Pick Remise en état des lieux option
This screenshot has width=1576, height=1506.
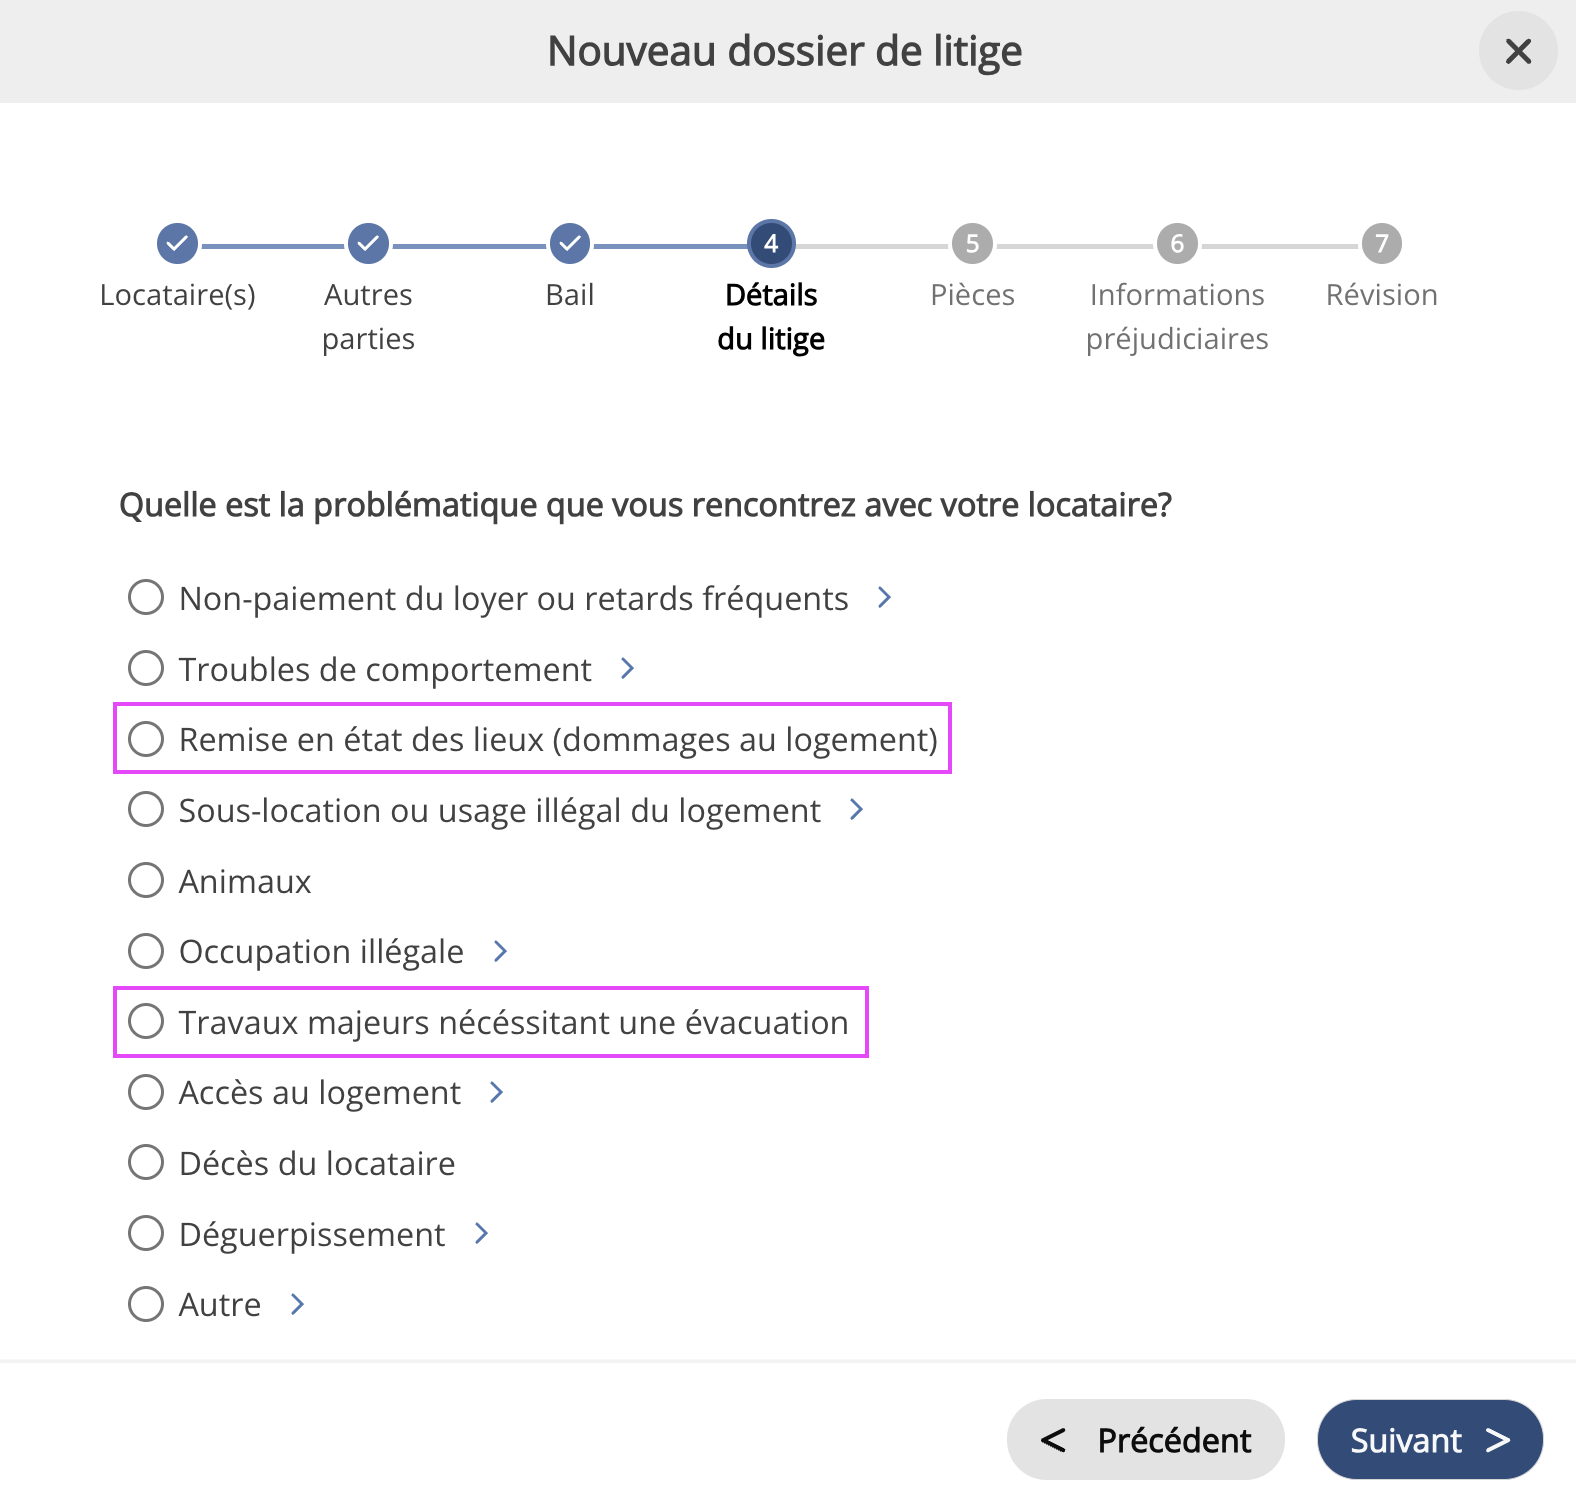pos(146,739)
